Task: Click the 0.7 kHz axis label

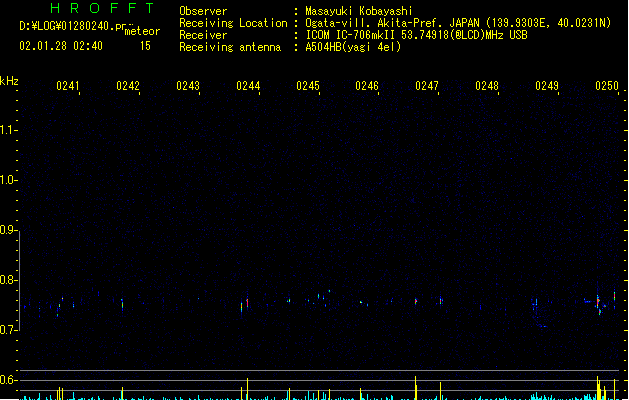Action: tap(8, 330)
